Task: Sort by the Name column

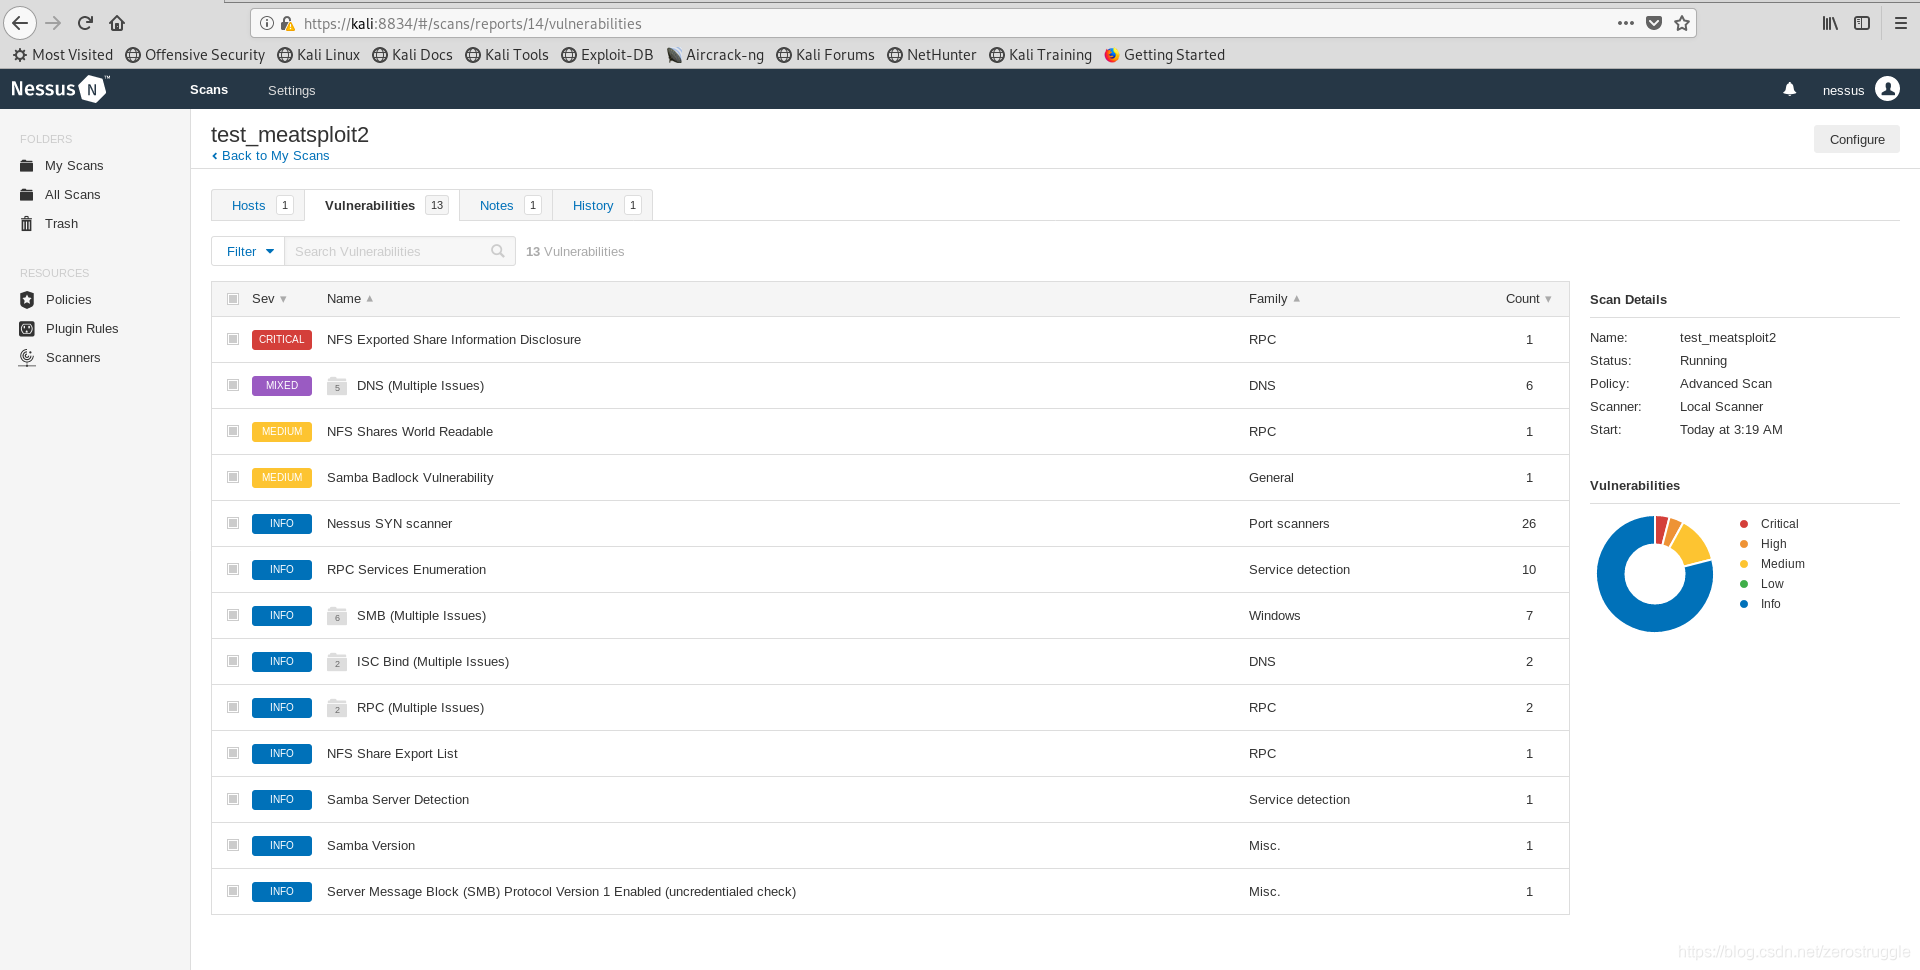Action: 350,299
